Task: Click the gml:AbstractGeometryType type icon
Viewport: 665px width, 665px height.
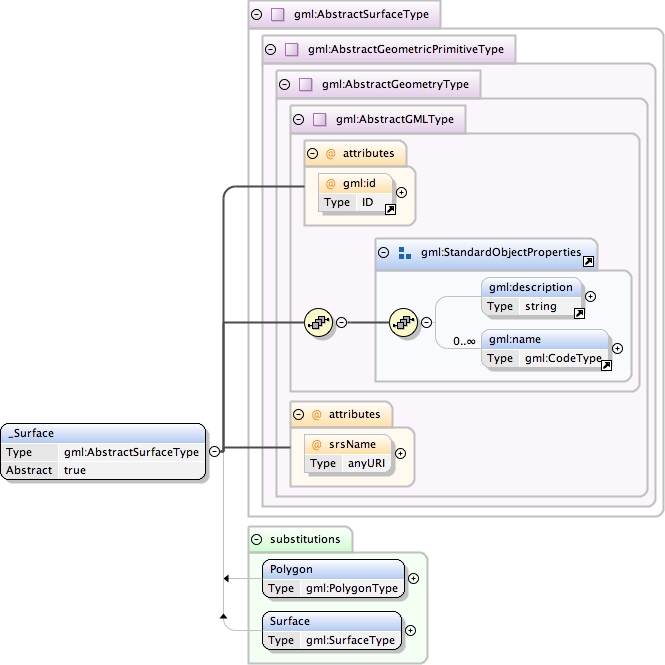Action: (x=306, y=84)
